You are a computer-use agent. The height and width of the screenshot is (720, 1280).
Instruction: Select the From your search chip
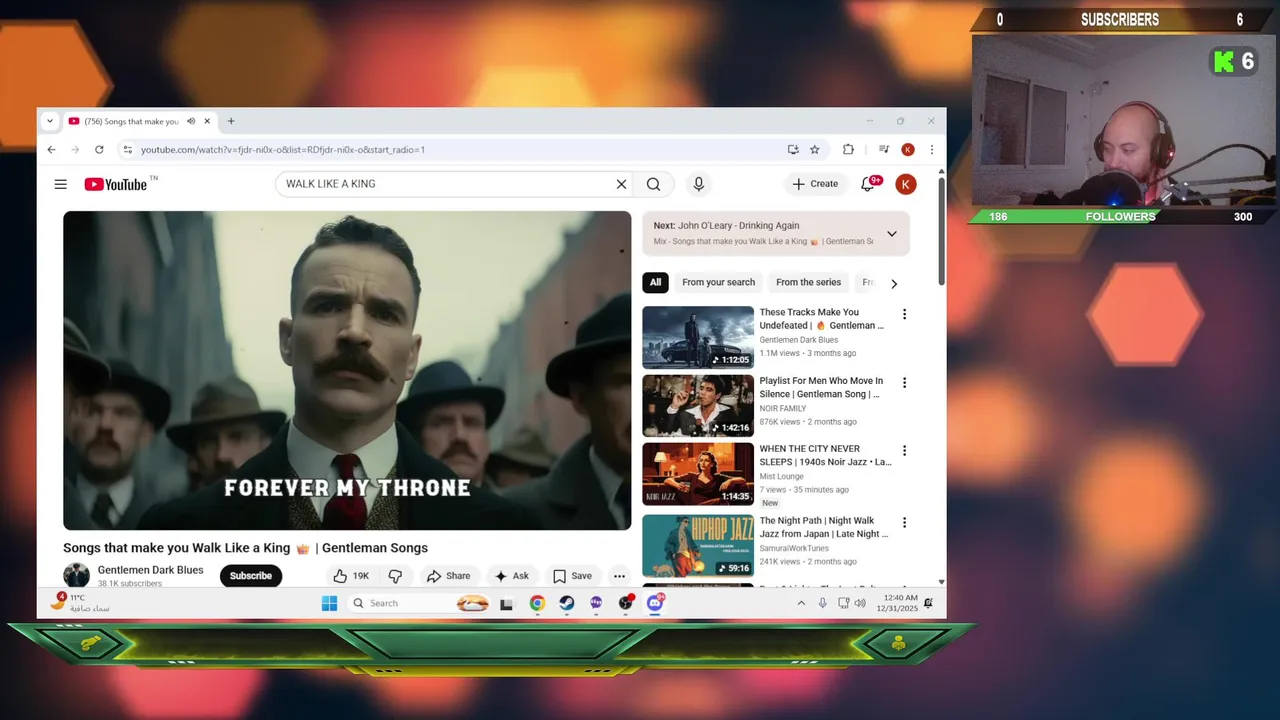(718, 283)
